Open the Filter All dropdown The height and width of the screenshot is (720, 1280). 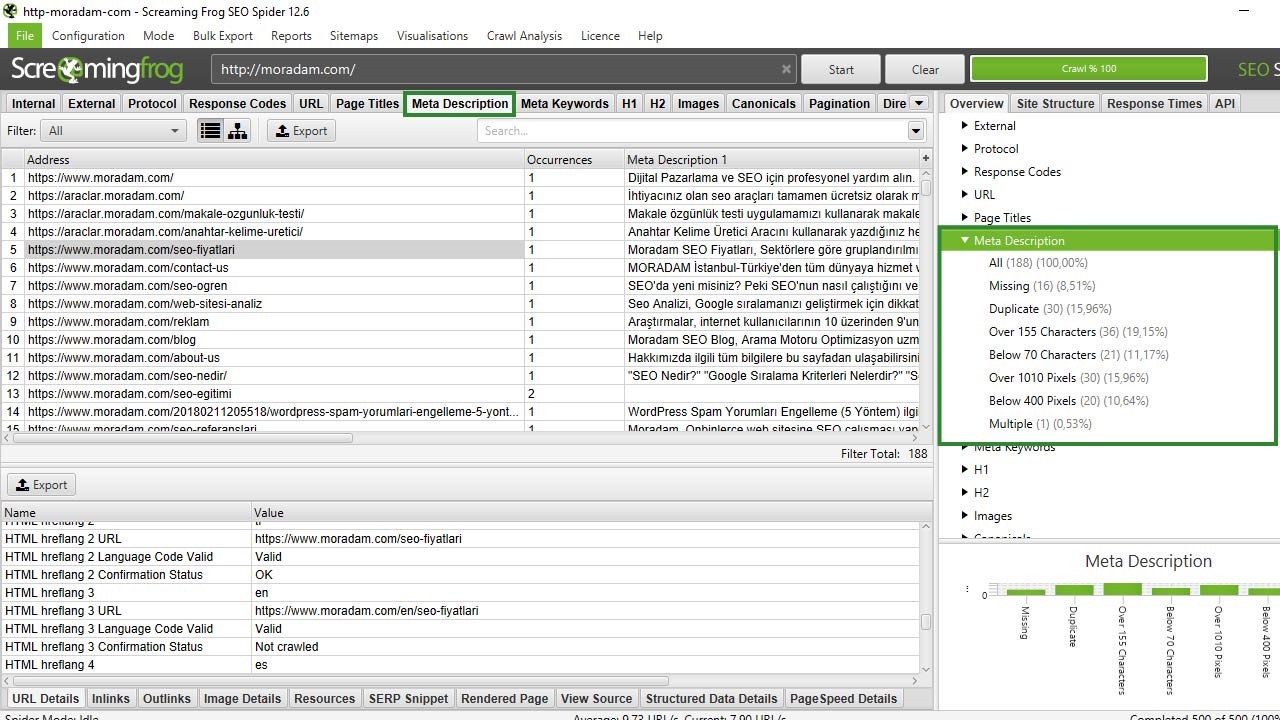[x=114, y=131]
